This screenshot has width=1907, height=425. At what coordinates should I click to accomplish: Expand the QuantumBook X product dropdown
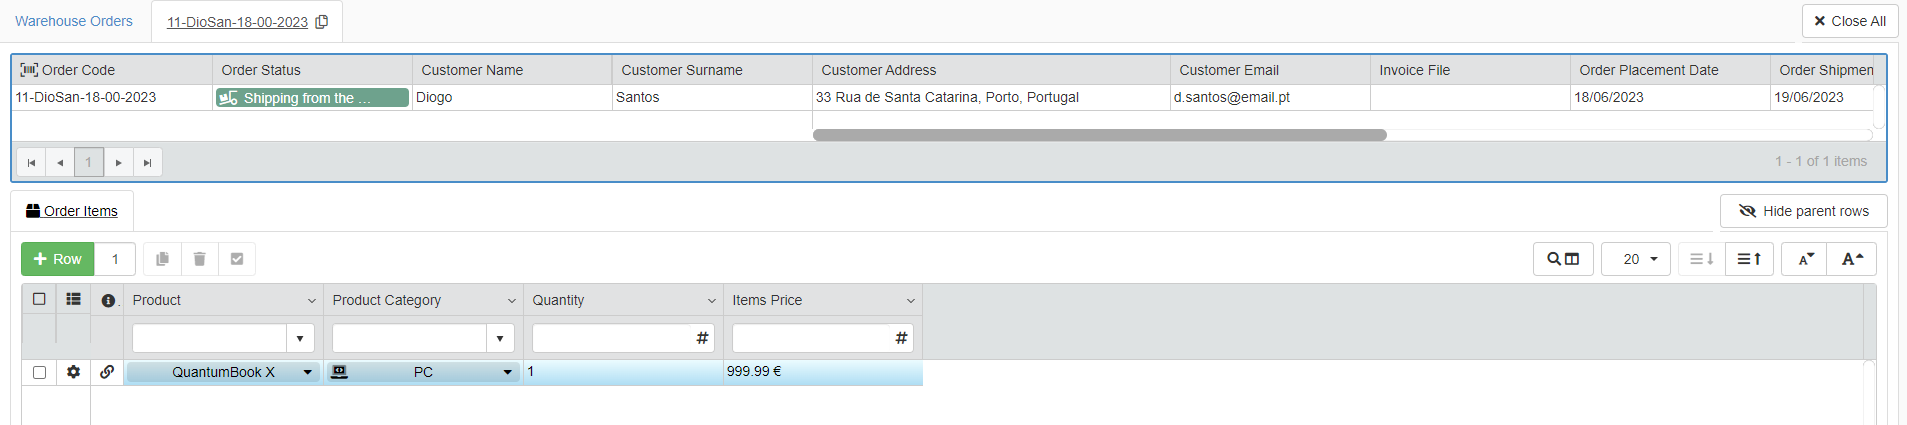click(x=307, y=372)
